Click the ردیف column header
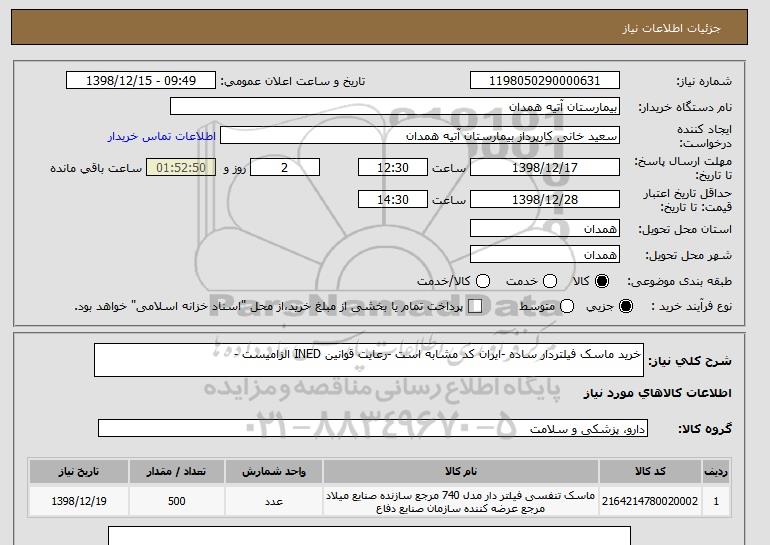The height and width of the screenshot is (545, 770). click(x=716, y=471)
